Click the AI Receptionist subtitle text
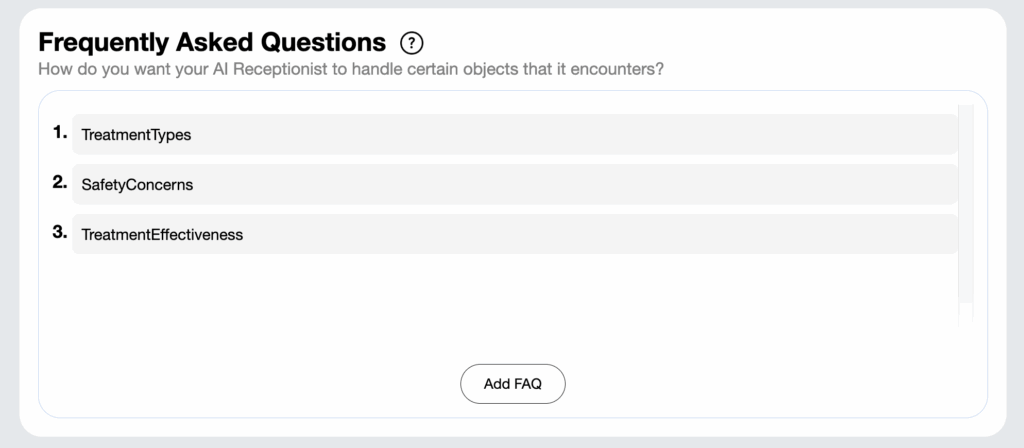Image resolution: width=1024 pixels, height=448 pixels. [351, 69]
